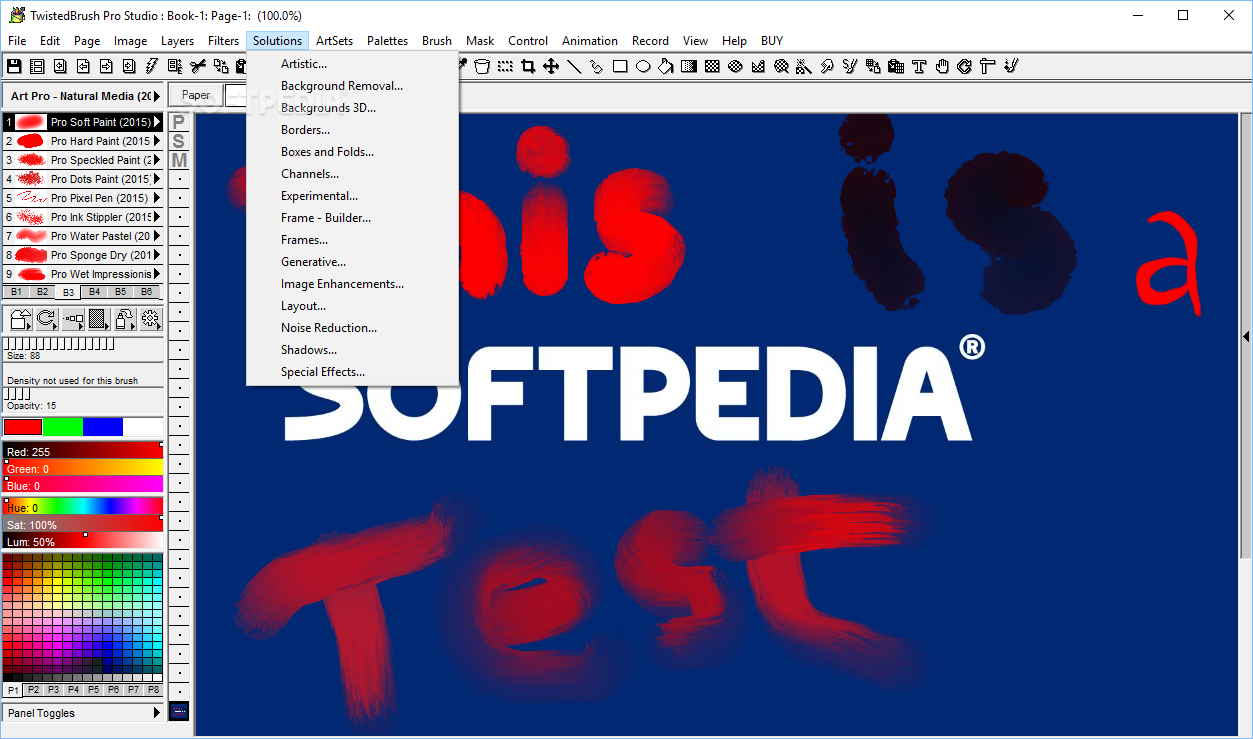Click the page layout list icon

[37, 66]
